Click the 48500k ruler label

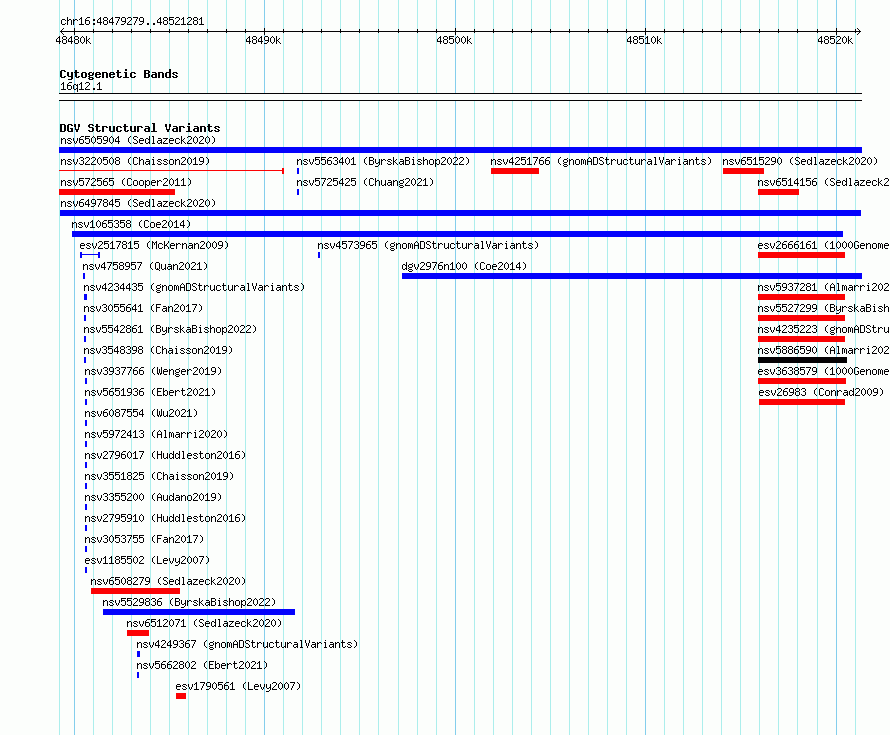point(454,40)
